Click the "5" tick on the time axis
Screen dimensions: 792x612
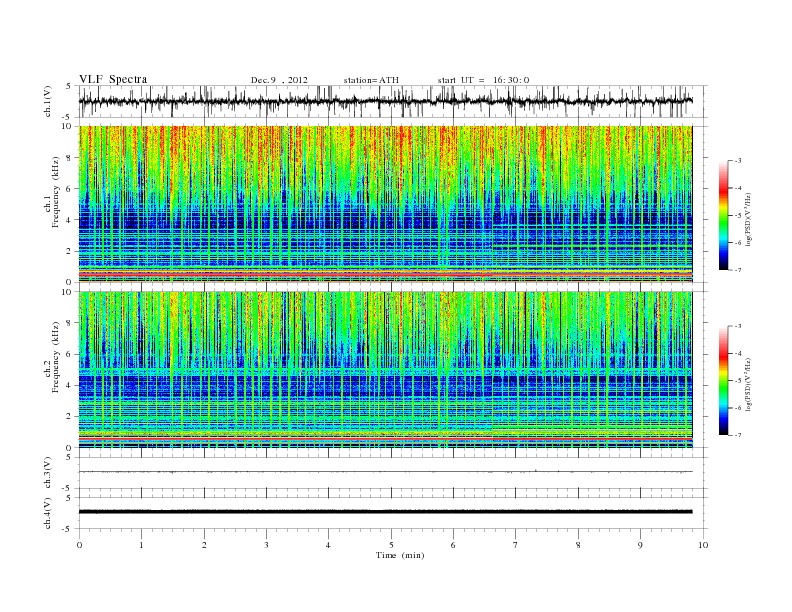click(391, 545)
